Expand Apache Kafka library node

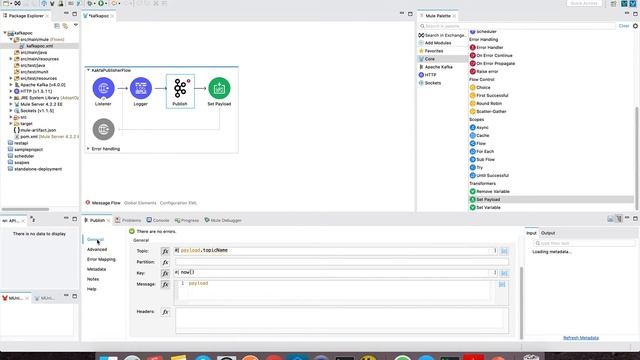(11, 85)
